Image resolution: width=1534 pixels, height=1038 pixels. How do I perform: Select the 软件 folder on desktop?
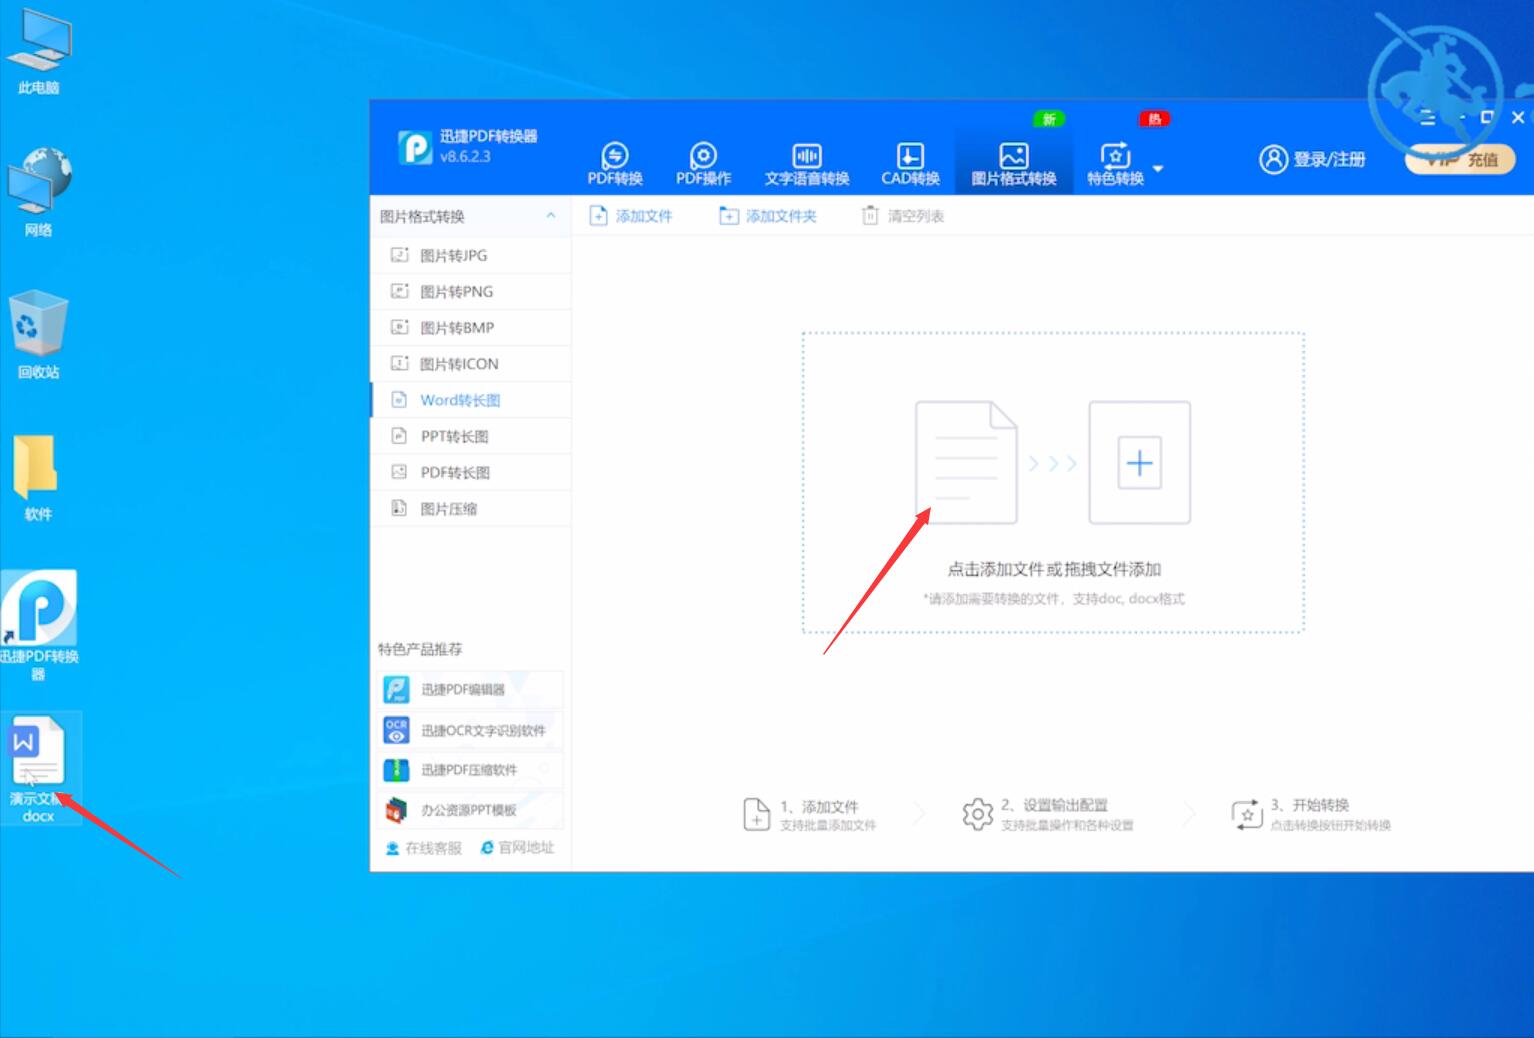pyautogui.click(x=38, y=478)
